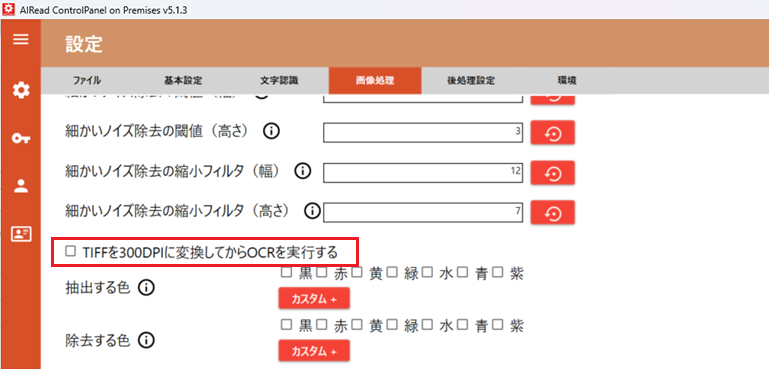Viewport: 769px width, 369px height.
Task: Show info for 除去する色
Action: pyautogui.click(x=146, y=340)
